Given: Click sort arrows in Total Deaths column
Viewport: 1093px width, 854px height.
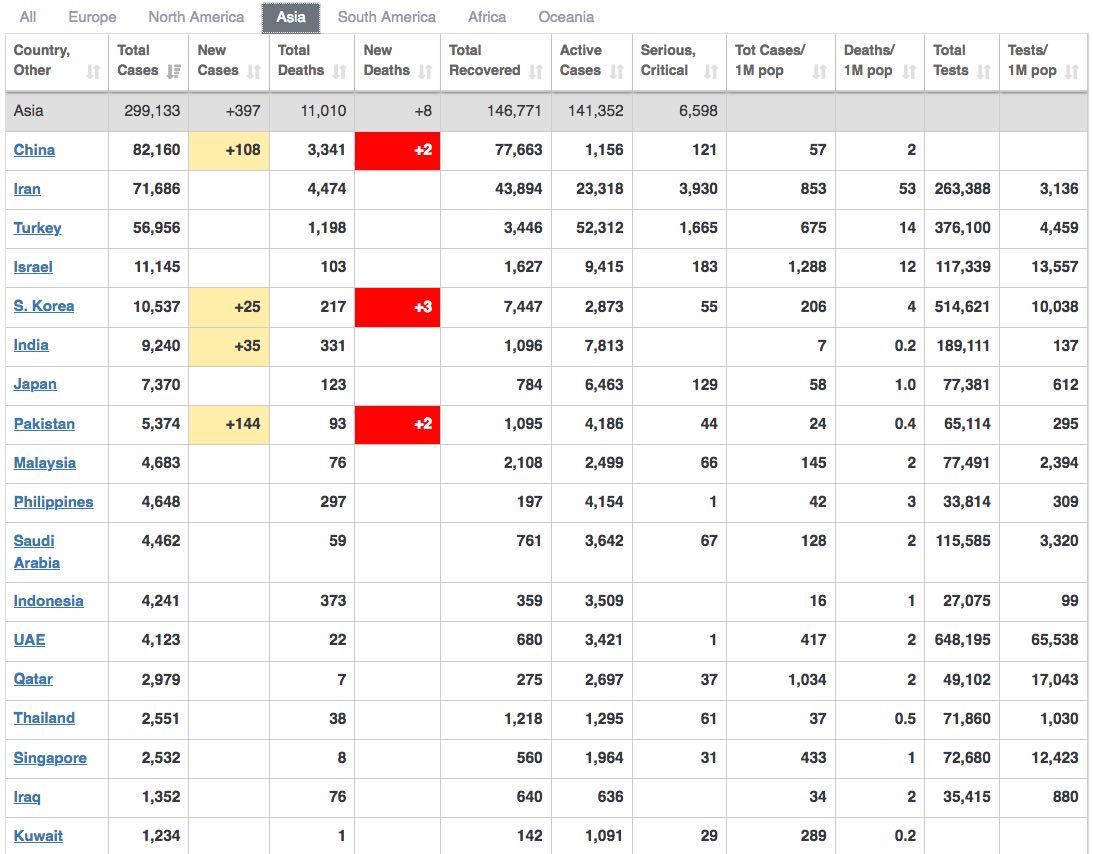Looking at the screenshot, I should [x=339, y=71].
